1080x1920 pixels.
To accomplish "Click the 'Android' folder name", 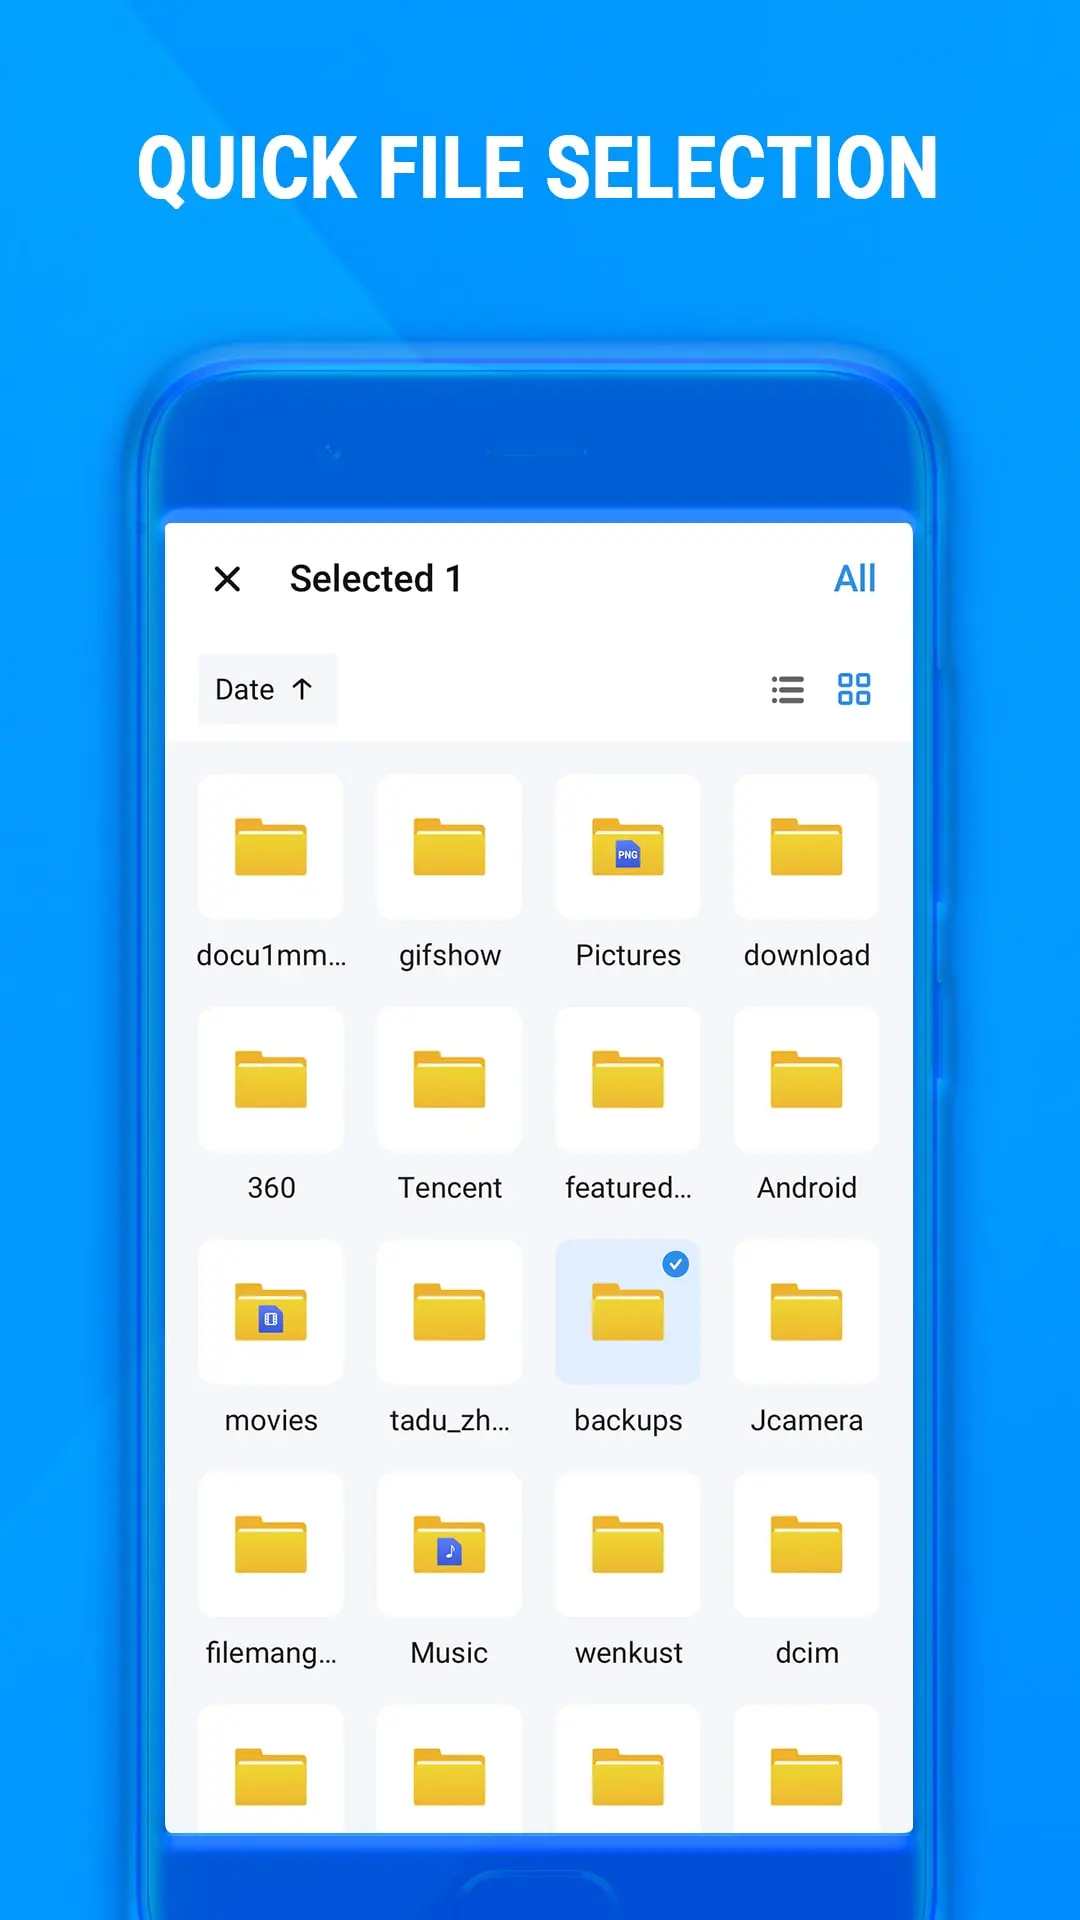I will pyautogui.click(x=807, y=1187).
